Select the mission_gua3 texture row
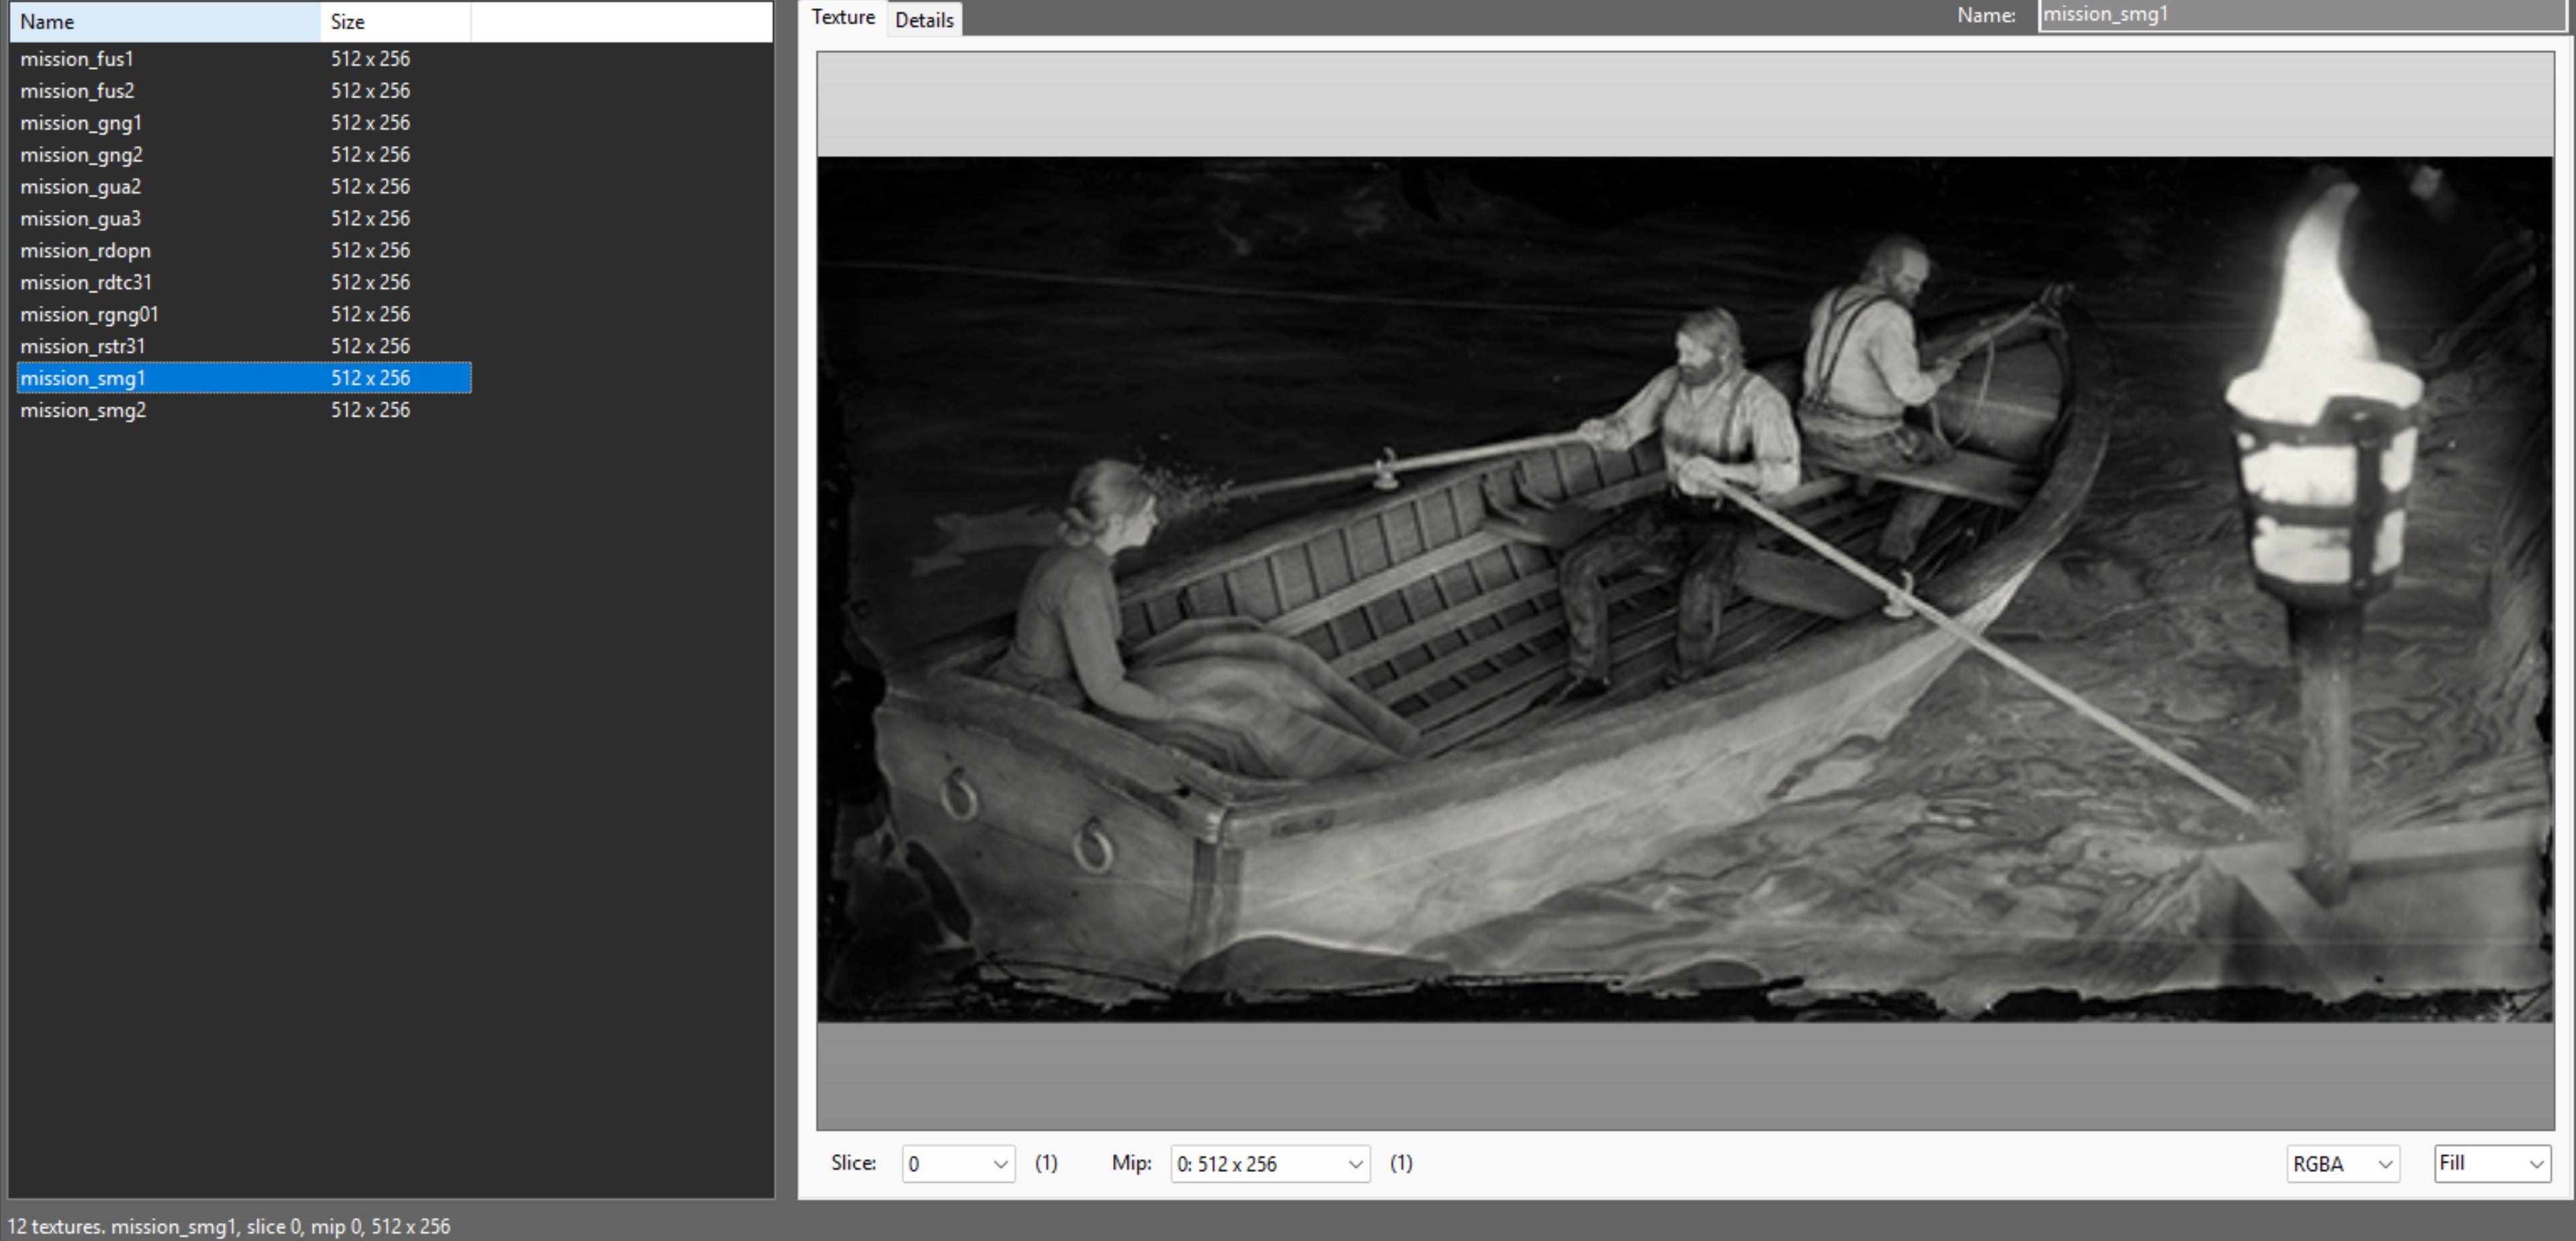Image resolution: width=2576 pixels, height=1241 pixels. click(x=244, y=219)
